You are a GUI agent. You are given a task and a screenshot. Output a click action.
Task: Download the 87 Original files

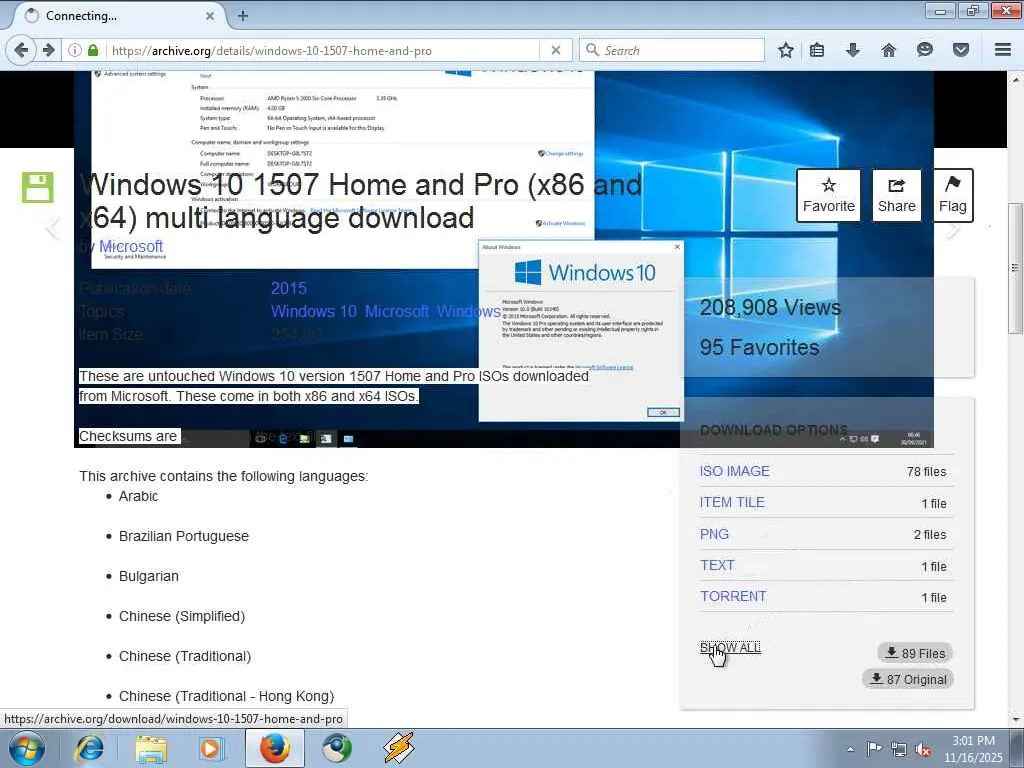pos(908,679)
